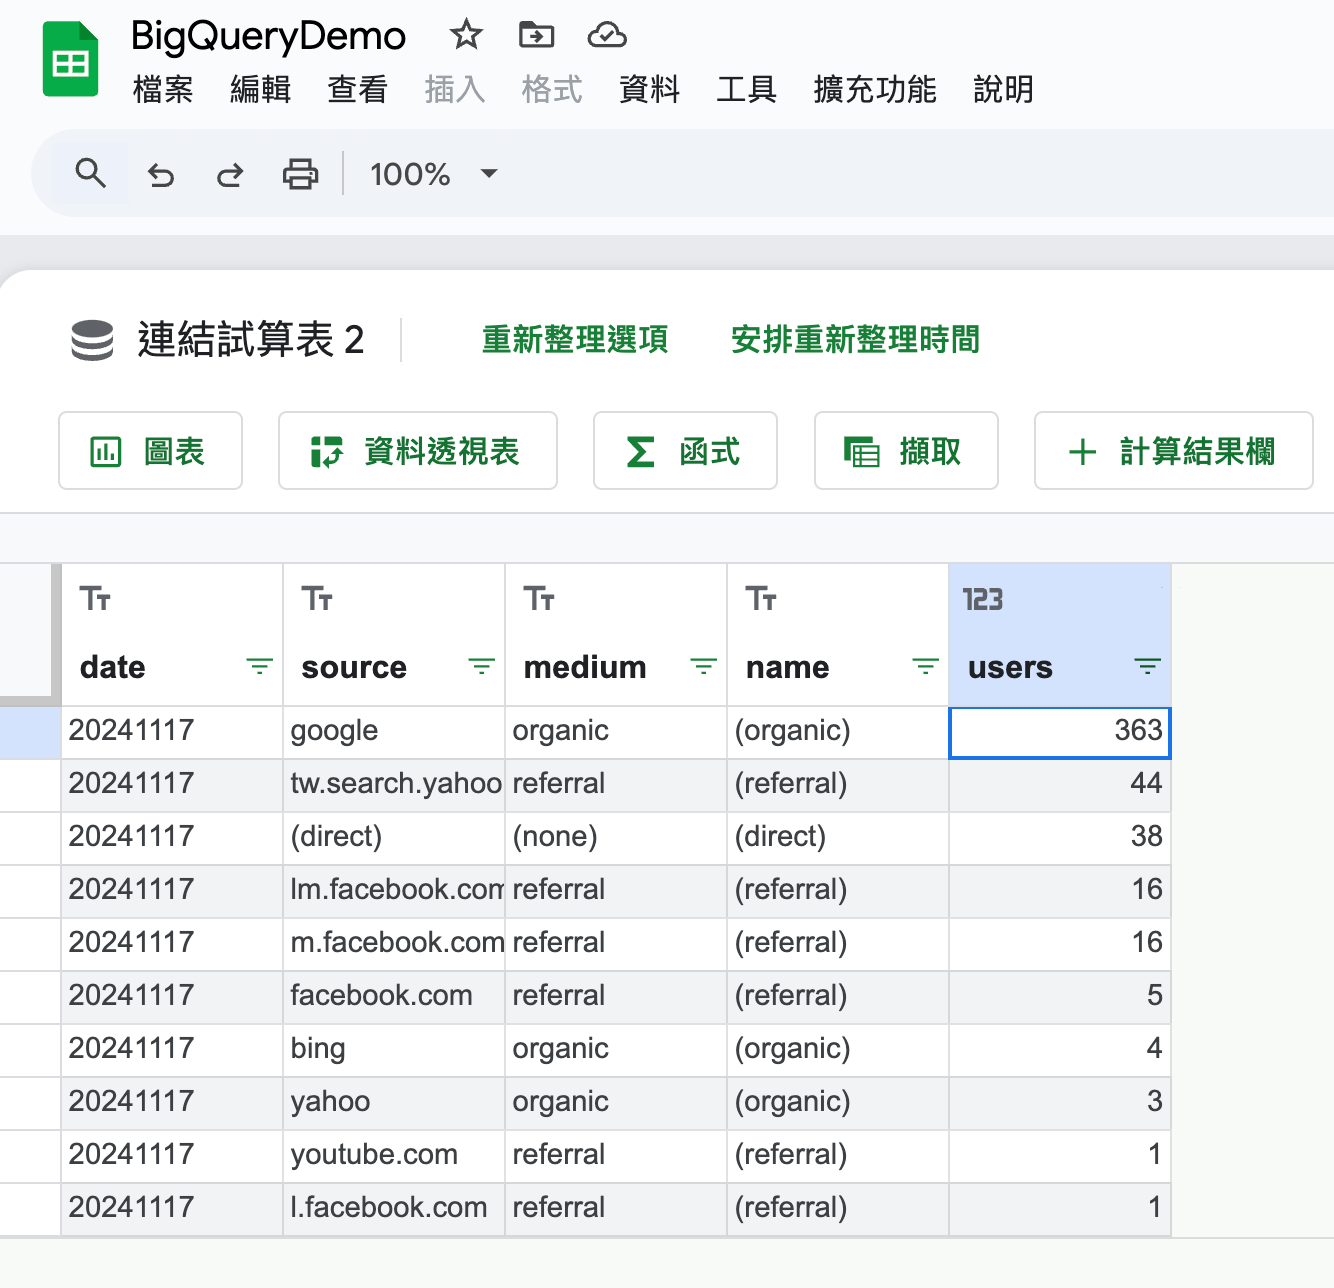1334x1288 pixels.
Task: Click the 擷取 button
Action: 906,451
